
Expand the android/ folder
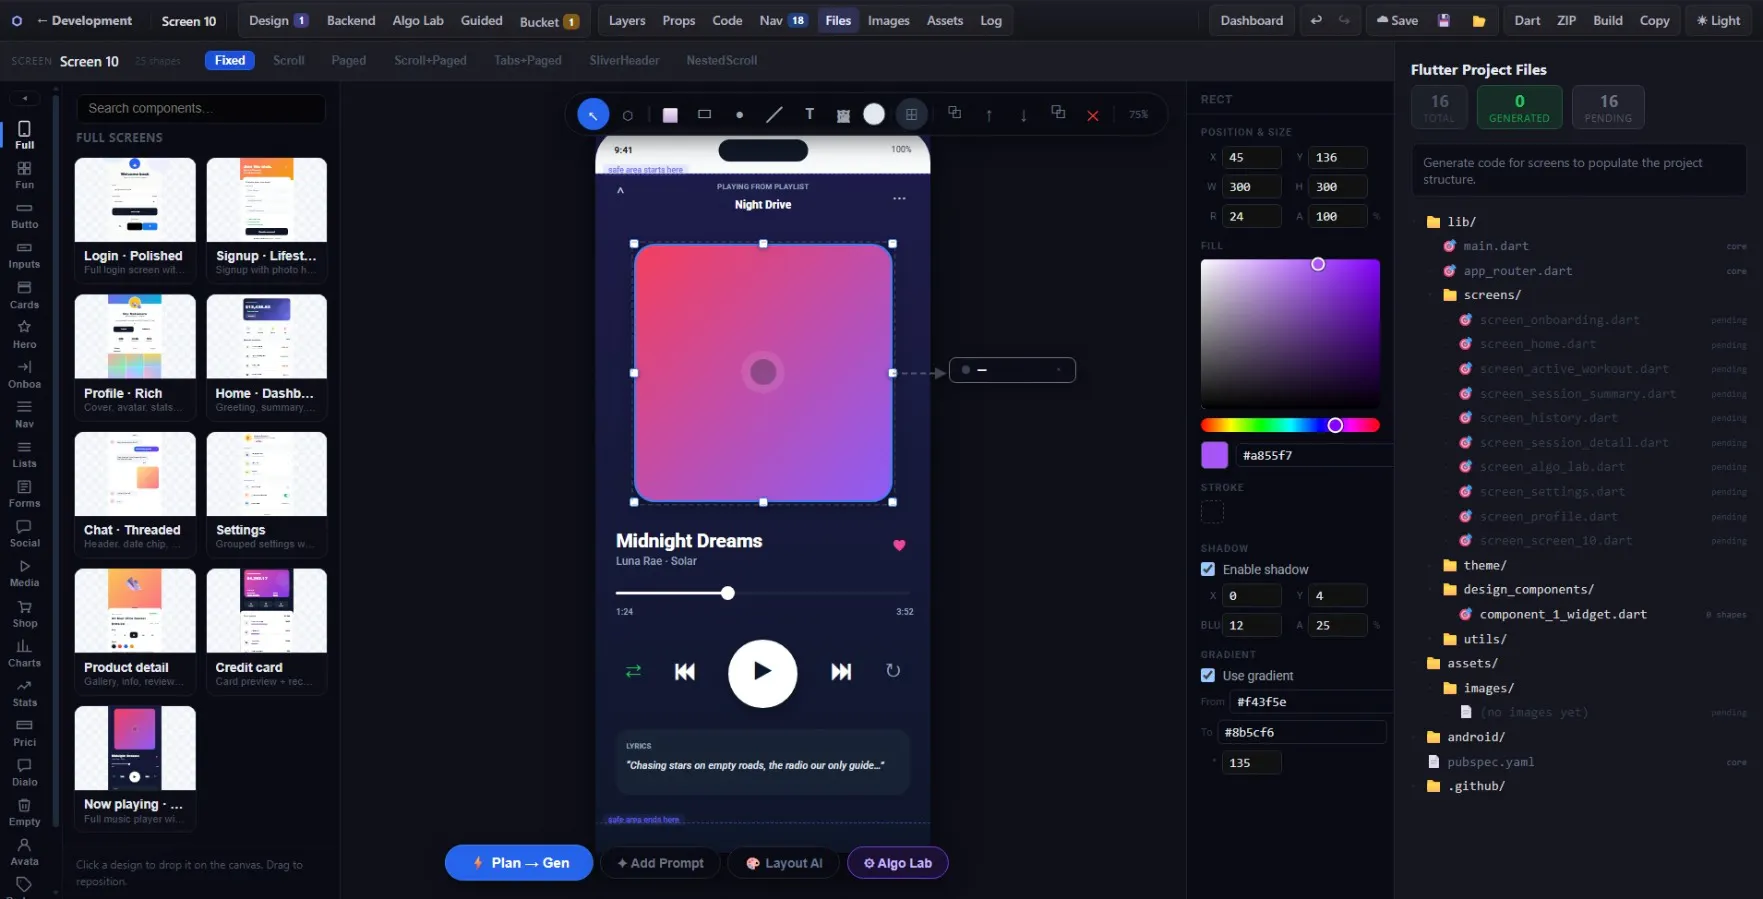[1465, 737]
